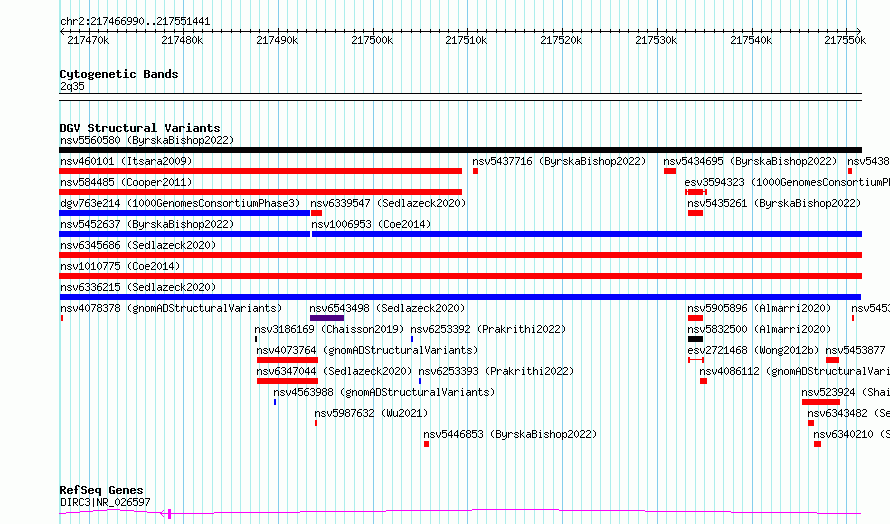Click the 217500k ruler tick label

372,40
